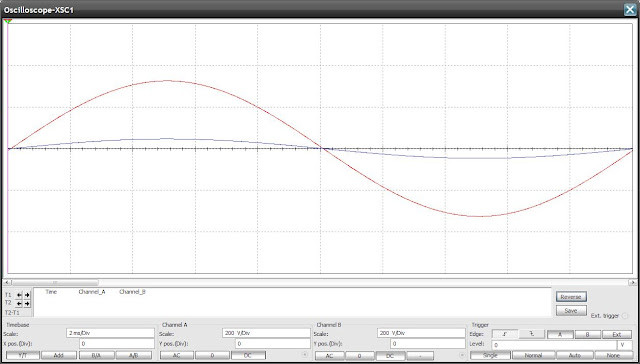Switch timebase display to A/B mode
The height and width of the screenshot is (364, 640).
[133, 355]
